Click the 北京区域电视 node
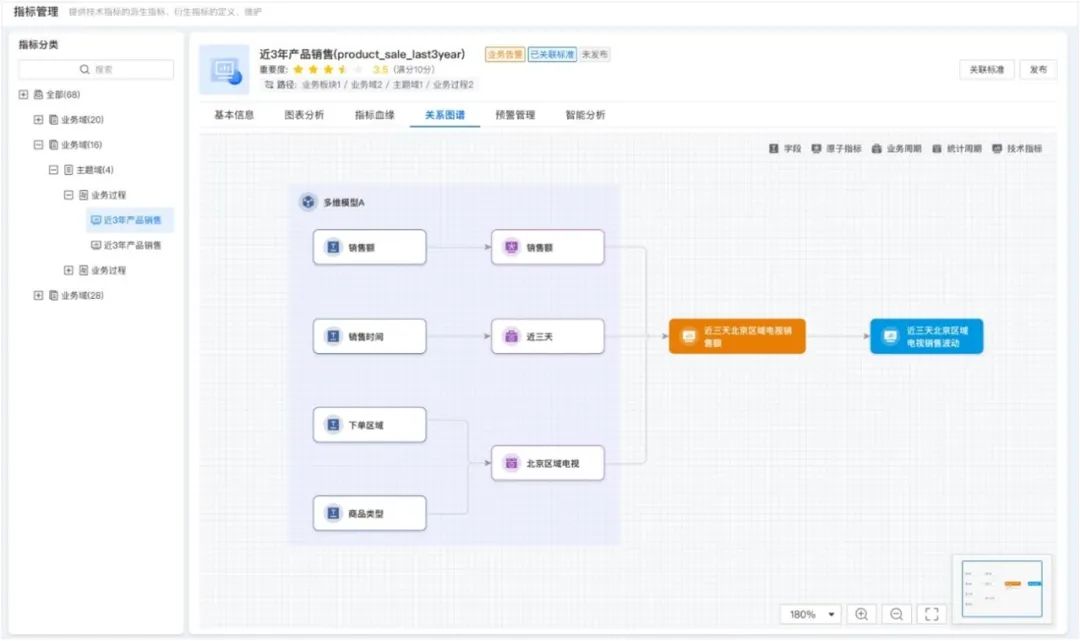Image resolution: width=1080 pixels, height=641 pixels. [548, 463]
